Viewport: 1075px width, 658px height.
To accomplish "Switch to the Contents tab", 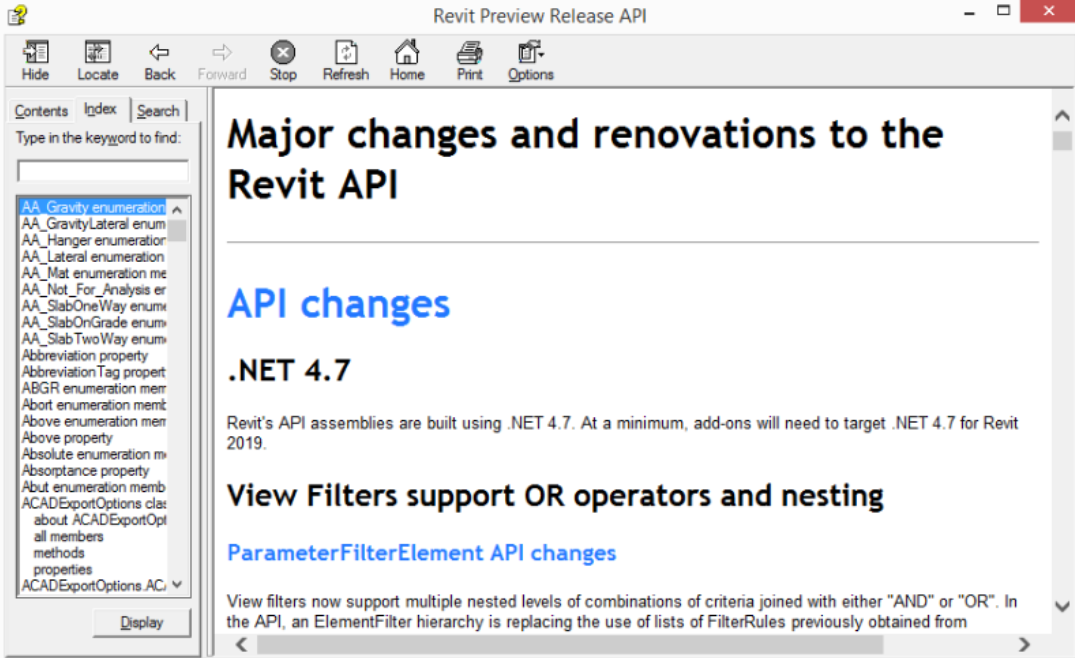I will coord(41,110).
